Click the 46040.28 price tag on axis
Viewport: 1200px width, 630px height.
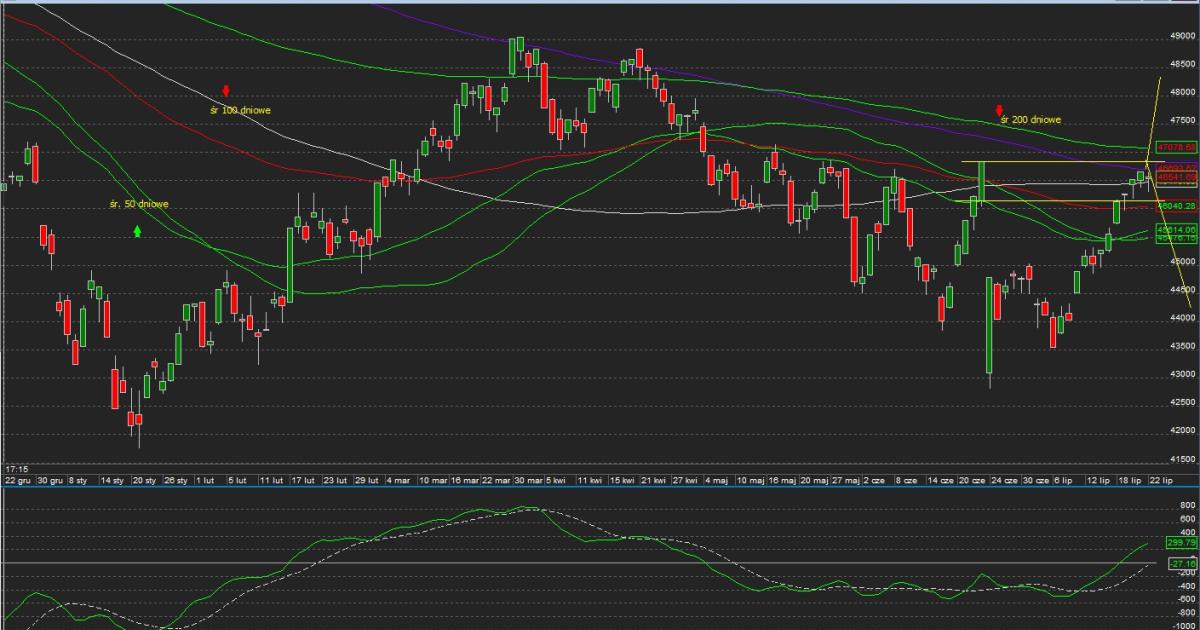tap(1176, 205)
